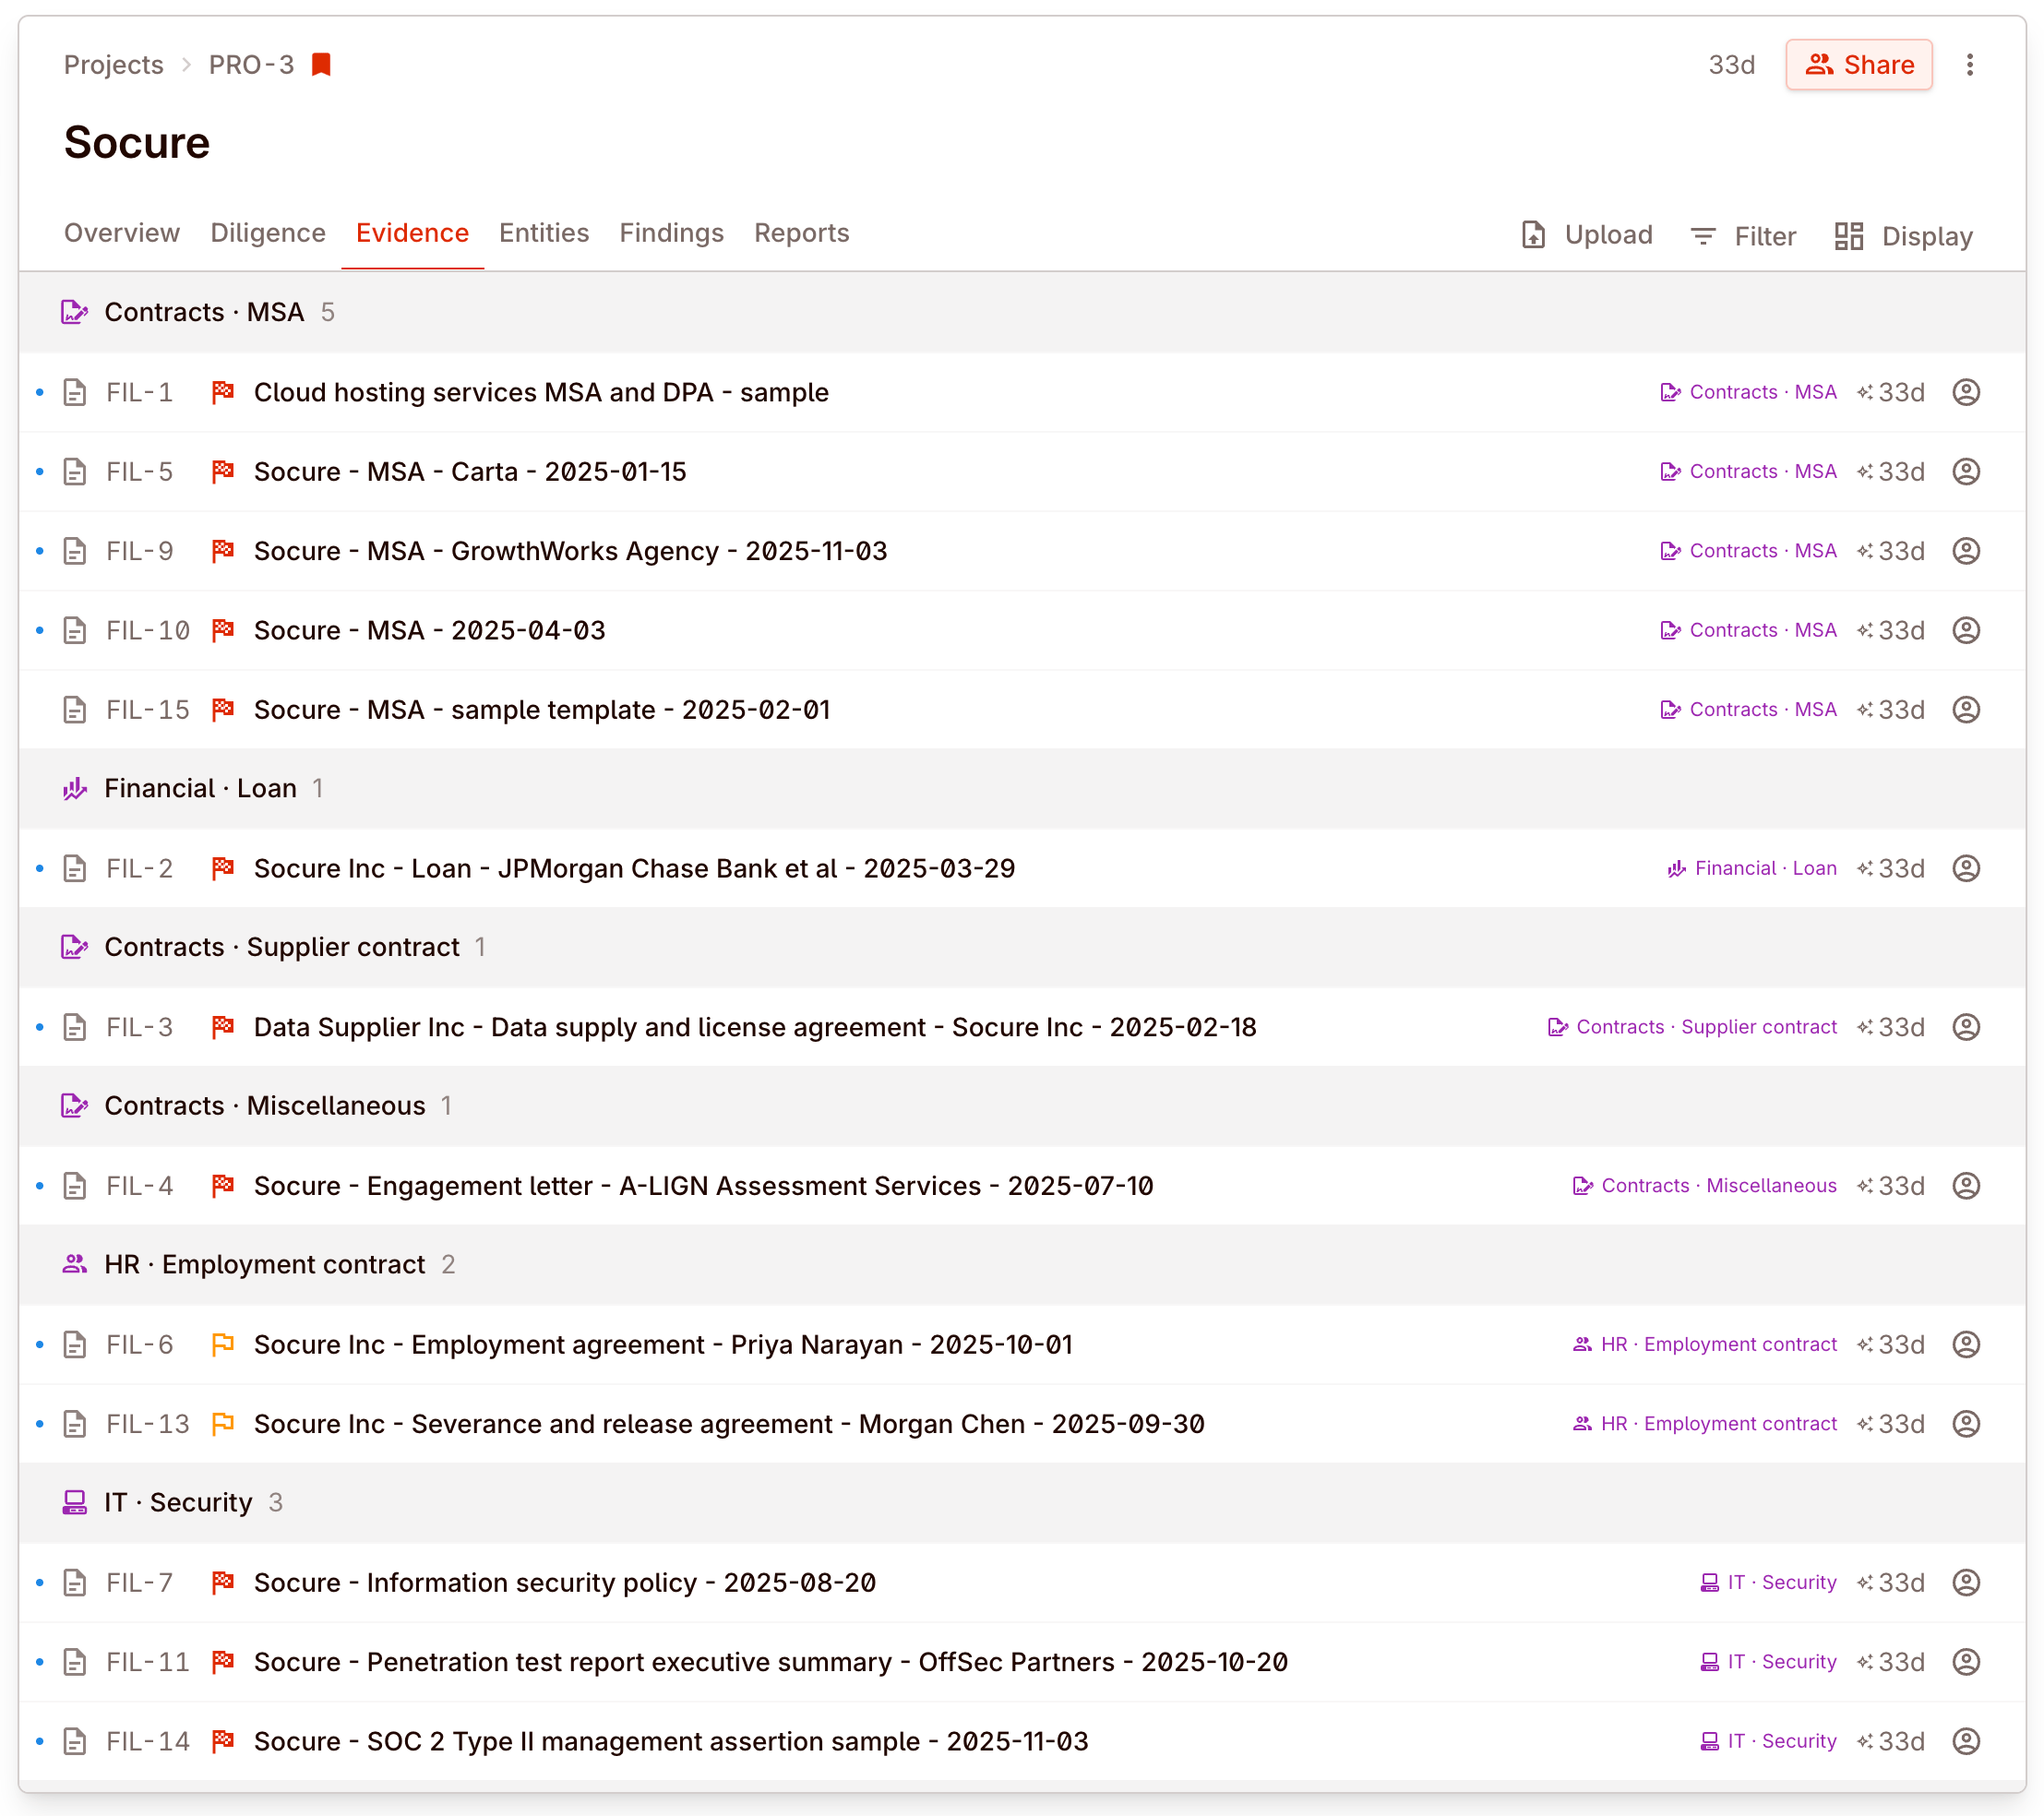
Task: Click the document icon for FIL-2
Action: pos(75,868)
